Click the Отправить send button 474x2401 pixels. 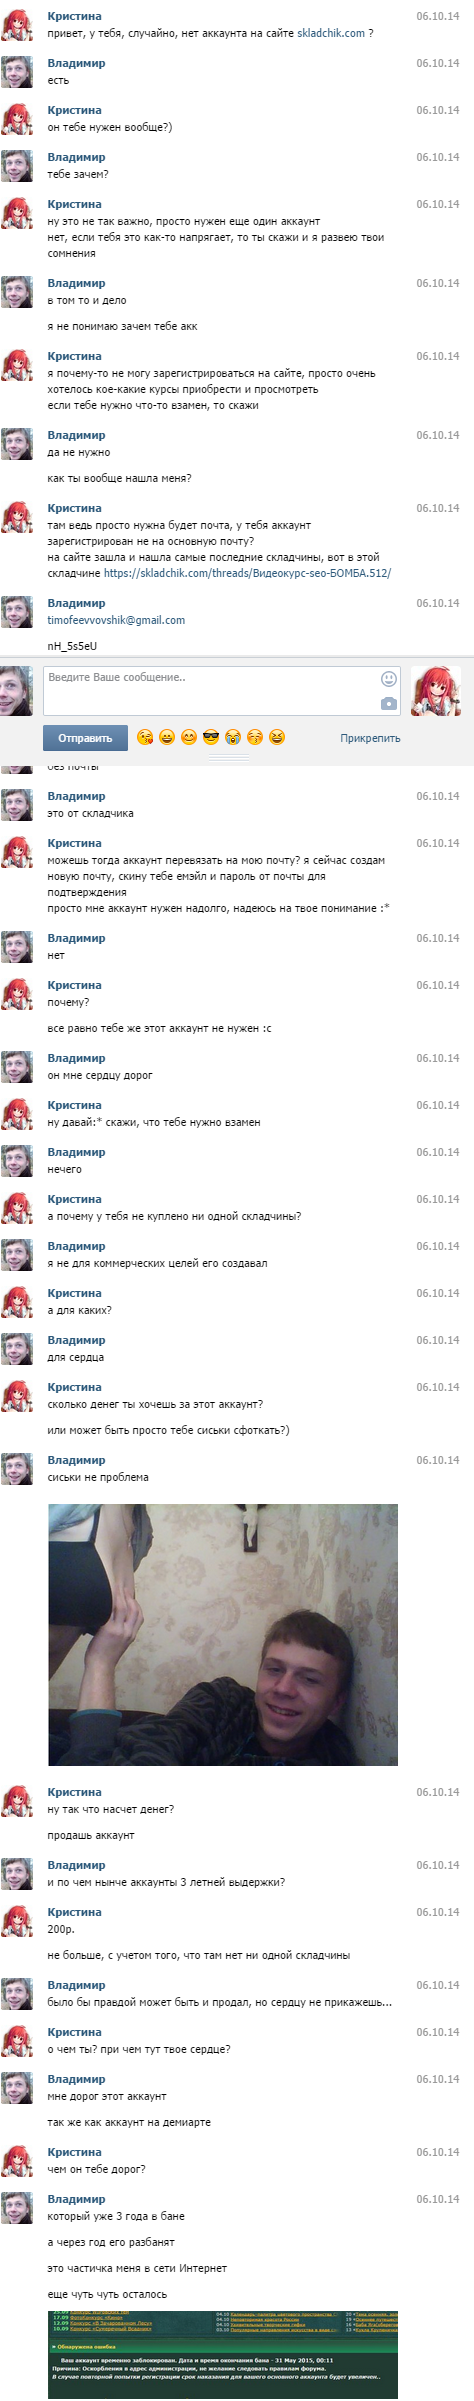pos(85,738)
